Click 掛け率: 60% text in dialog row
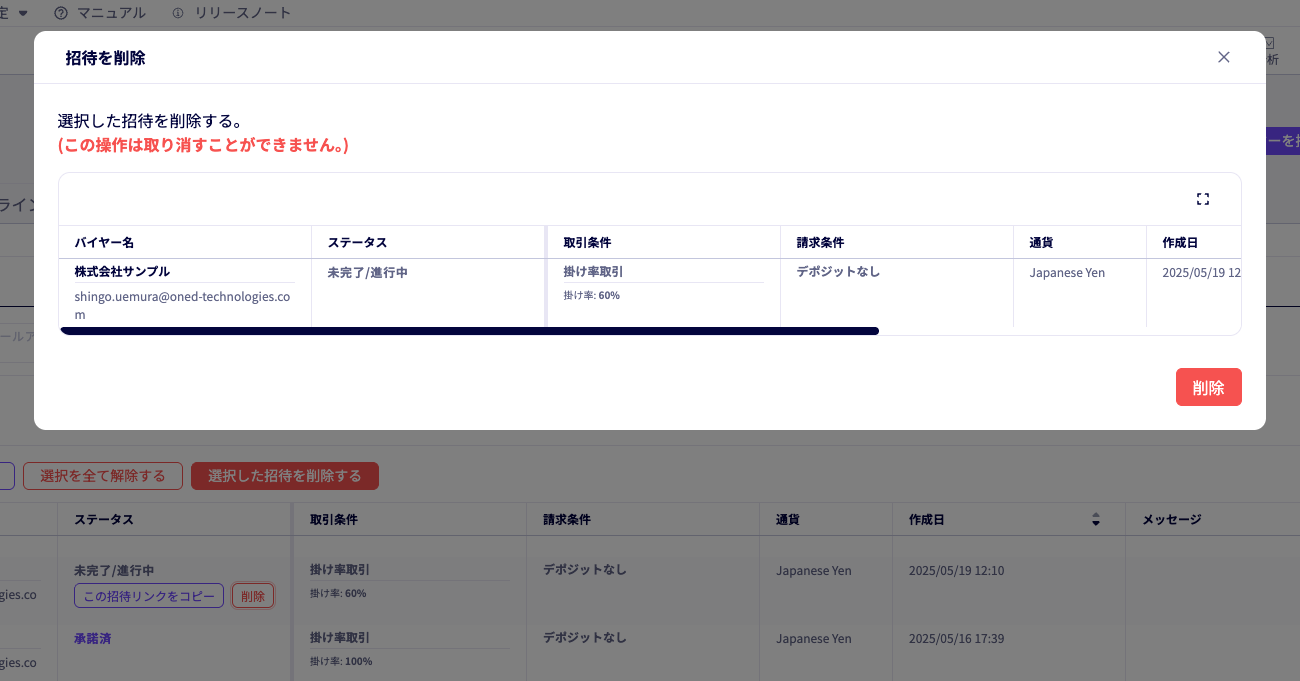The width and height of the screenshot is (1300, 681). (x=591, y=295)
